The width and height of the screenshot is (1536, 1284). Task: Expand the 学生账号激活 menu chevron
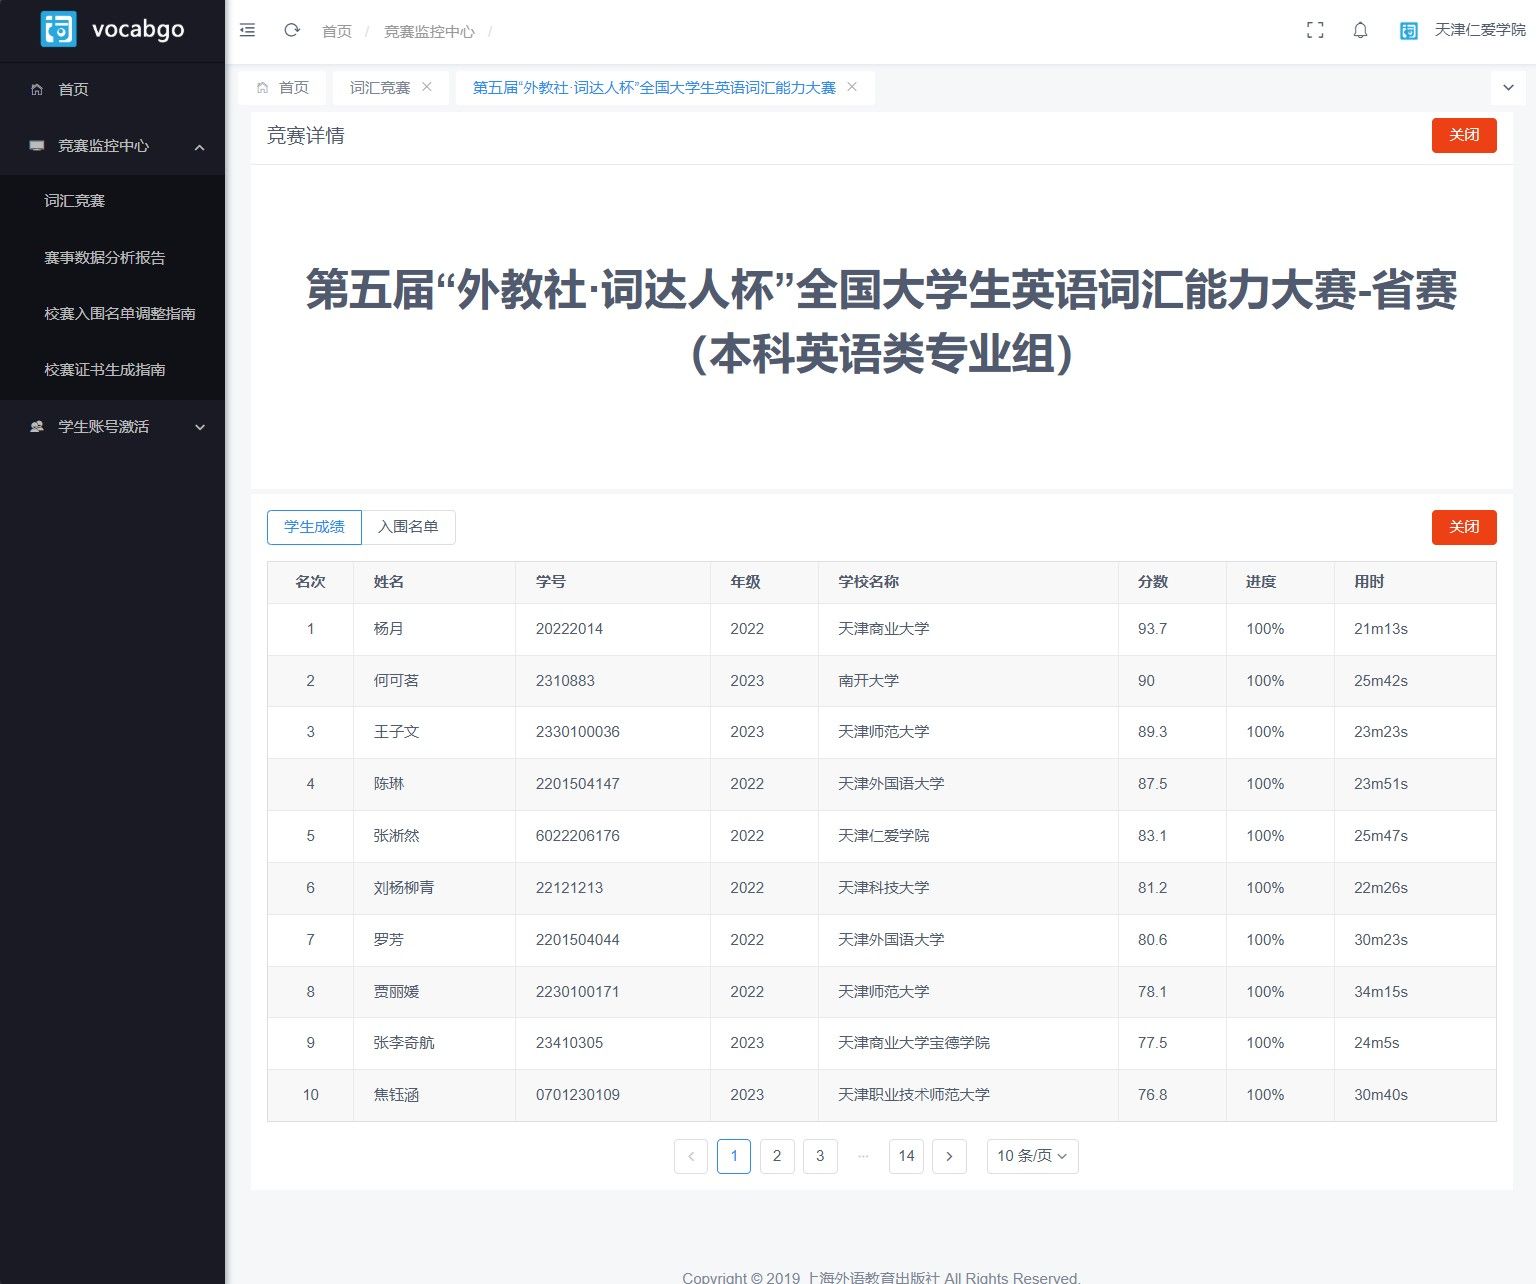200,427
